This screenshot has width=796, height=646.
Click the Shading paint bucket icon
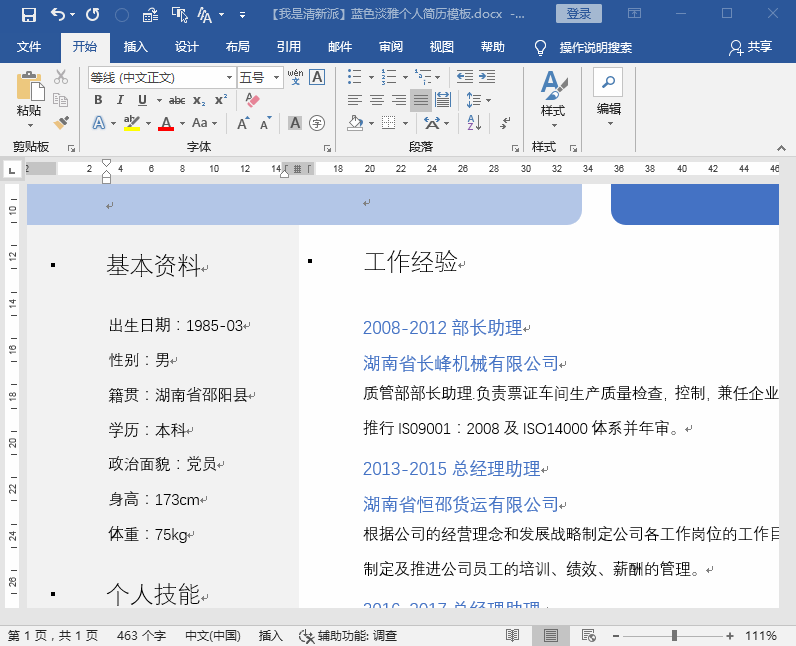click(x=355, y=123)
